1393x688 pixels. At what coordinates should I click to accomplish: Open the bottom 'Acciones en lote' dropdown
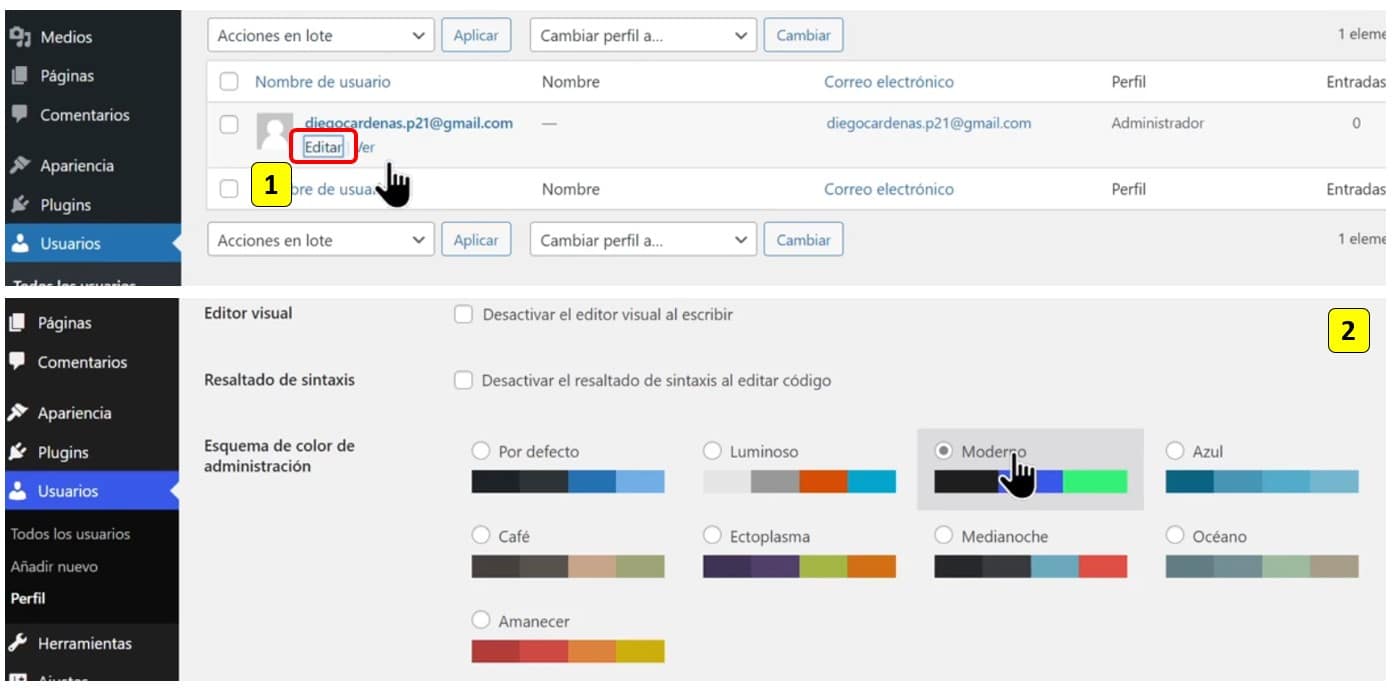click(x=320, y=240)
